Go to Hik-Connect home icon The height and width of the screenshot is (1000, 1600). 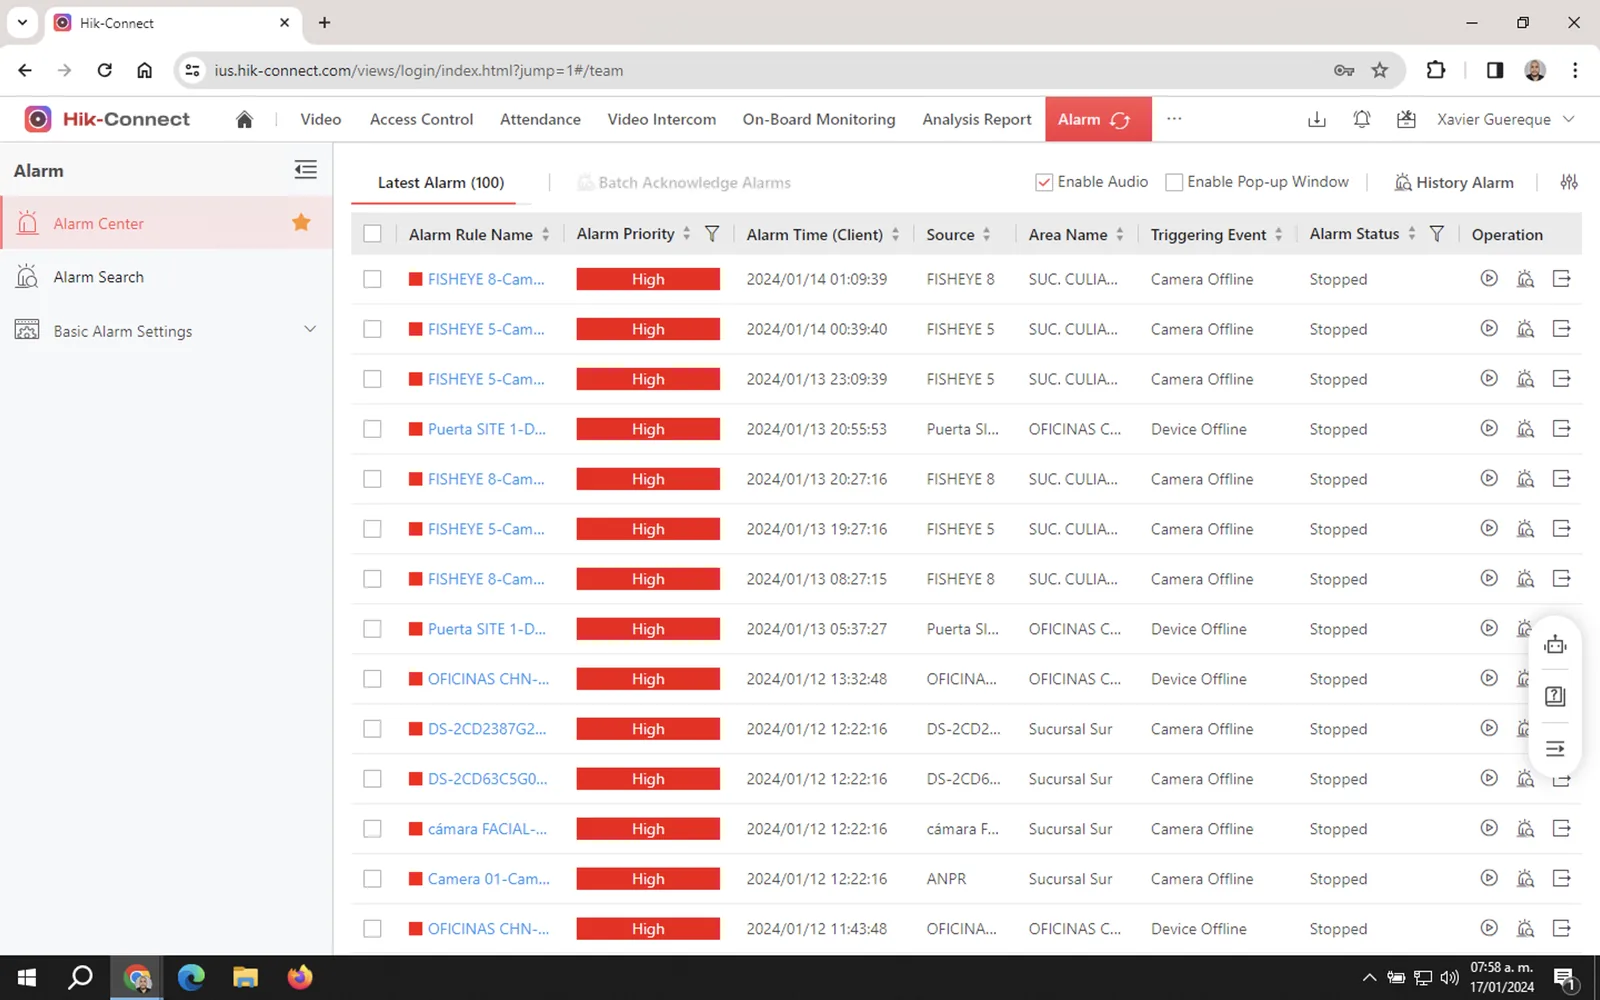click(x=244, y=119)
